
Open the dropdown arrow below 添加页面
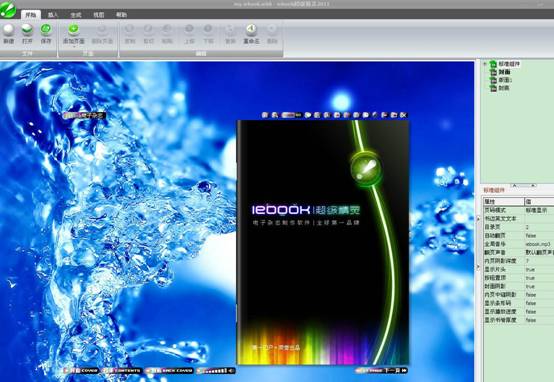(x=74, y=46)
